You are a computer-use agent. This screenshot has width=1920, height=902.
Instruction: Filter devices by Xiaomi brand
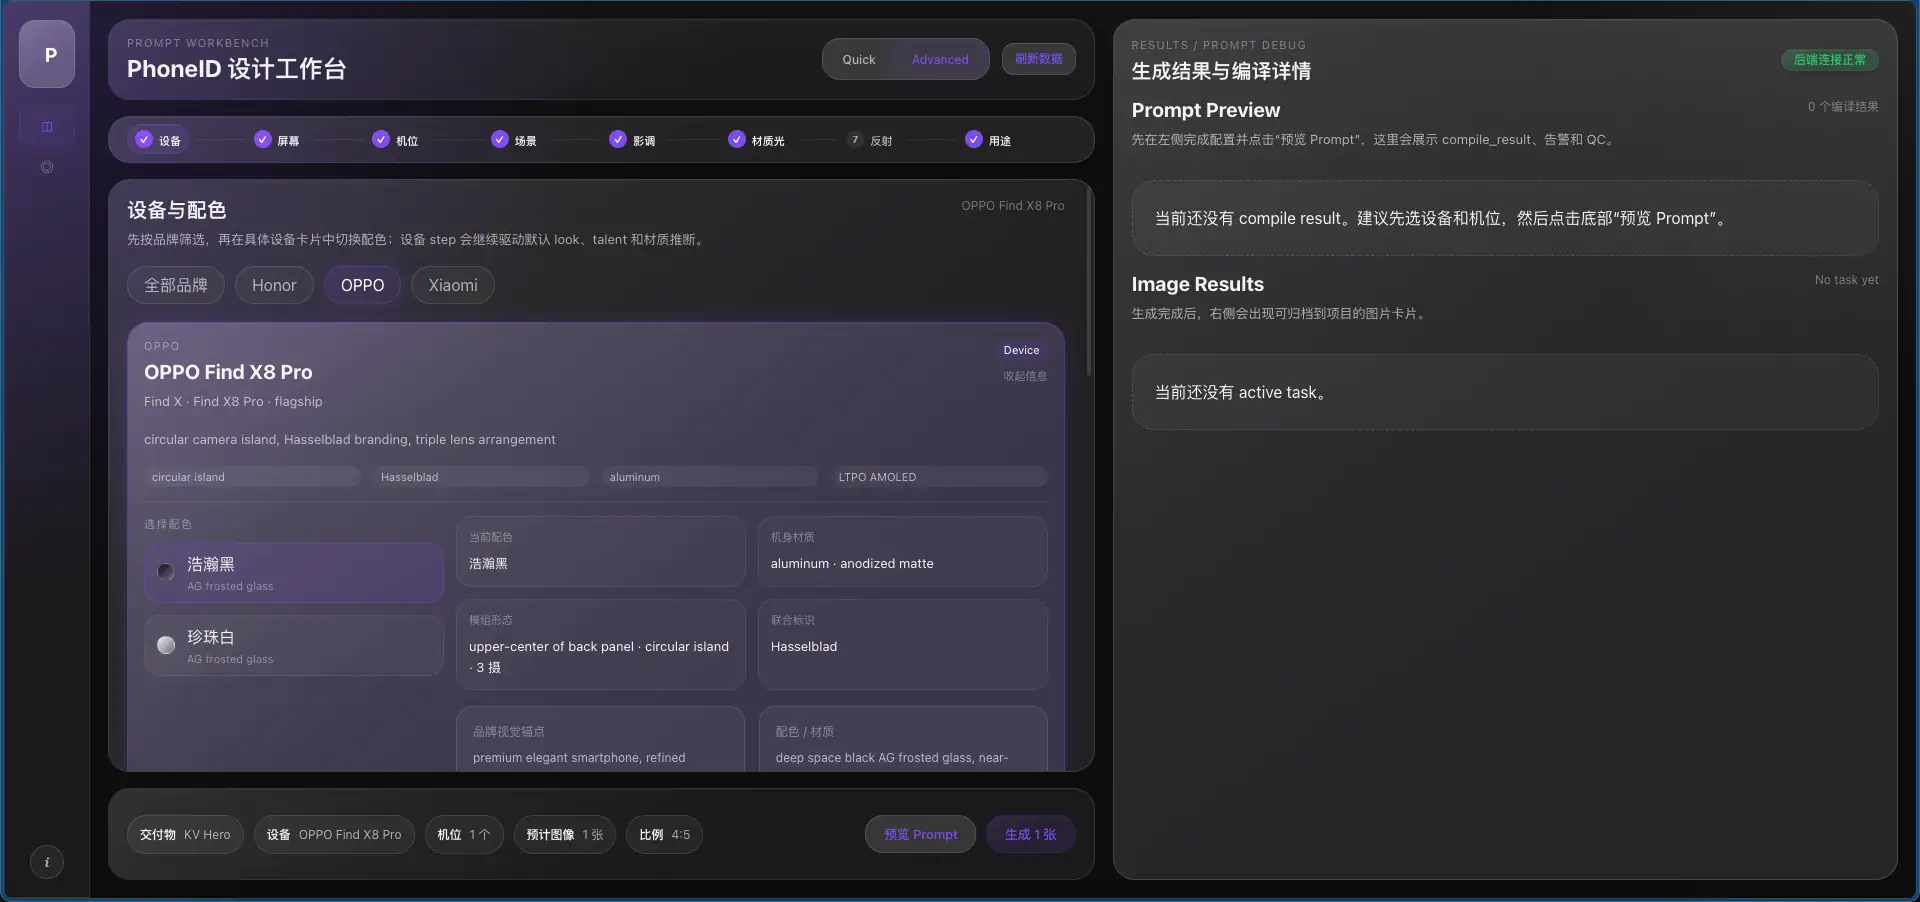(453, 285)
